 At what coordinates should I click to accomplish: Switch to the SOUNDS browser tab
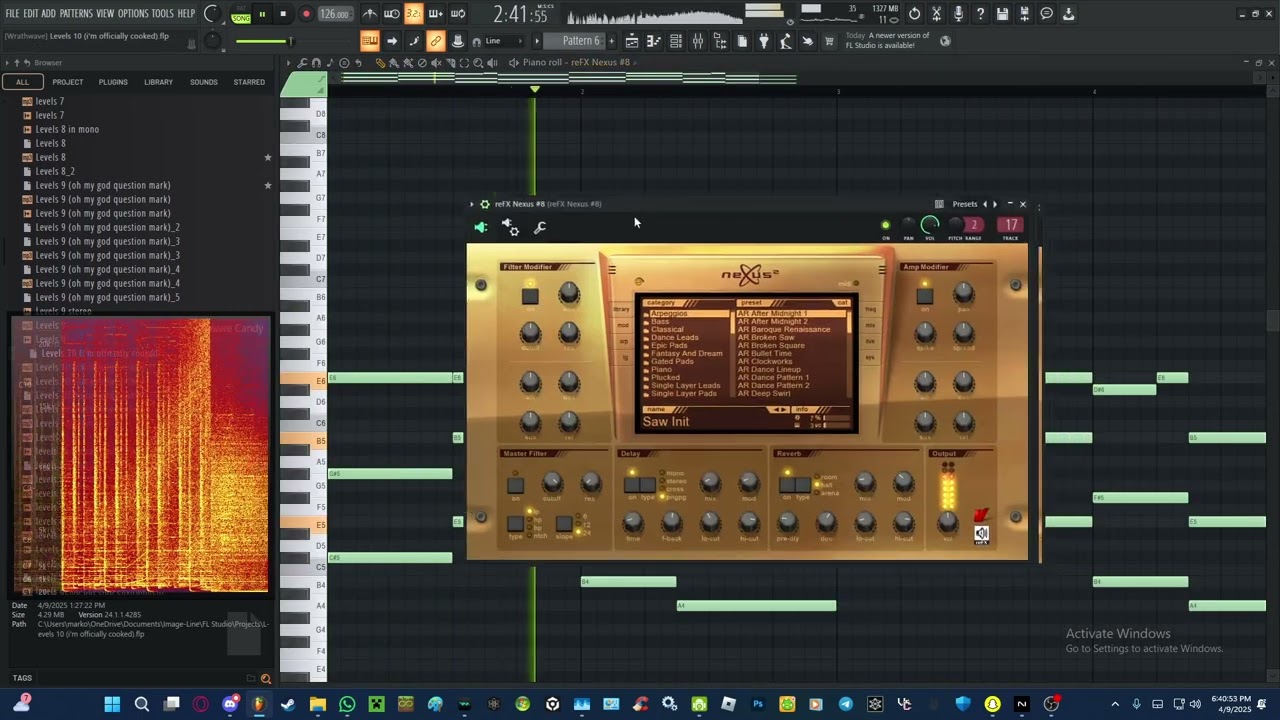(x=204, y=82)
